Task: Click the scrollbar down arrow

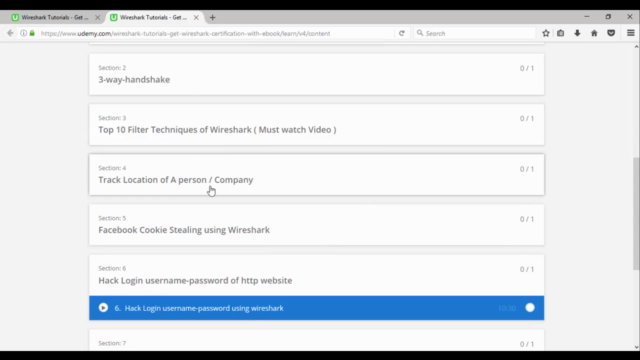Action: tap(636, 347)
